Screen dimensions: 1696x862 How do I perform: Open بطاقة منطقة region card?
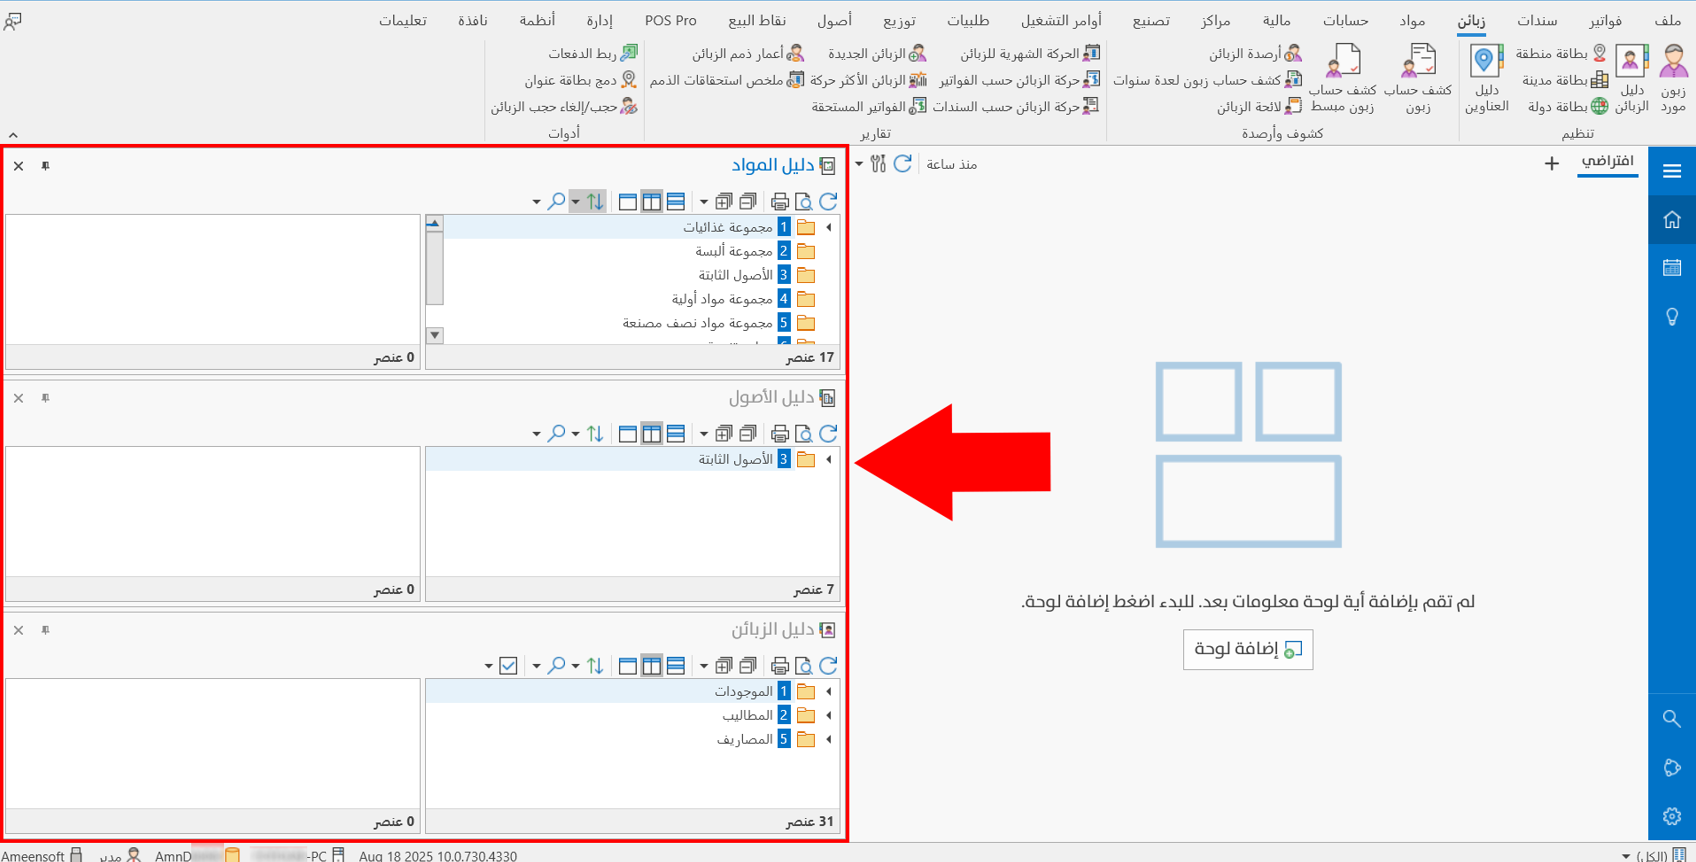click(1560, 53)
